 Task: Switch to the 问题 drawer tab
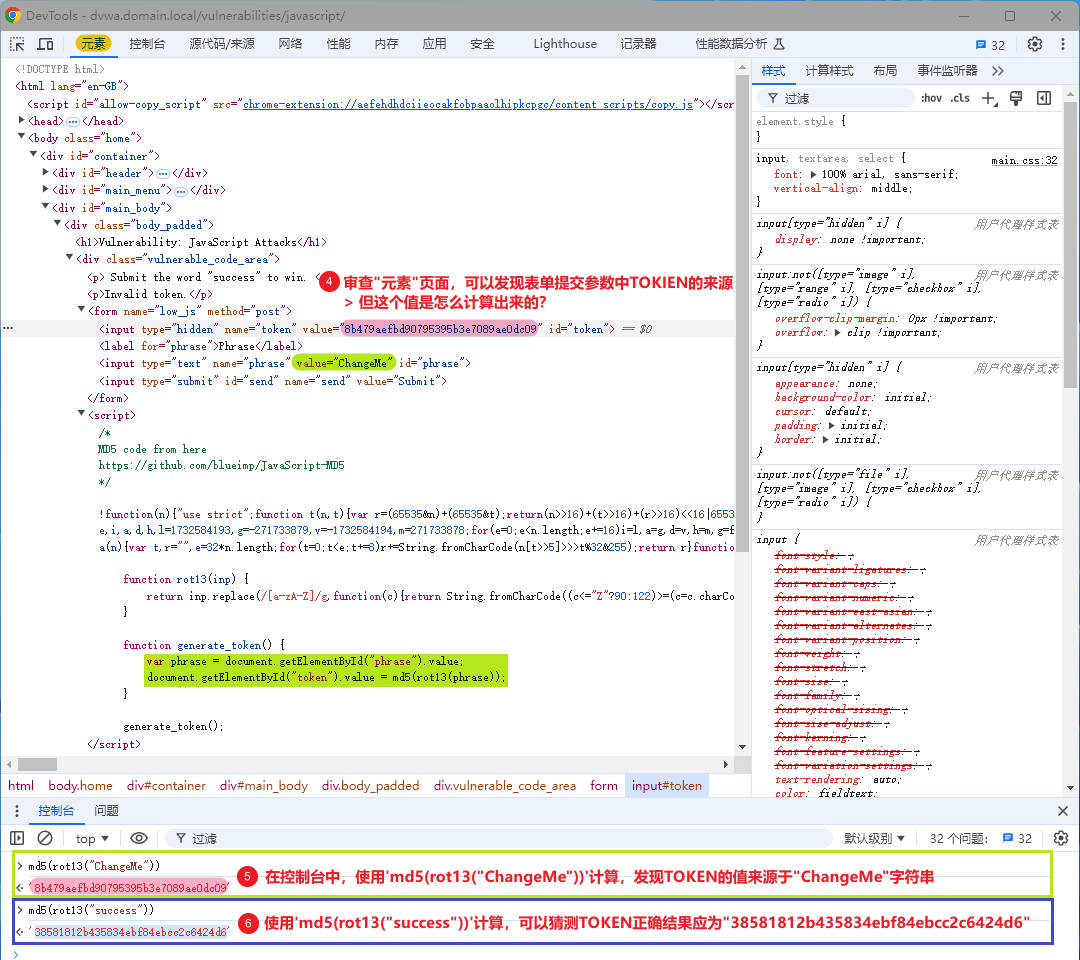[106, 811]
